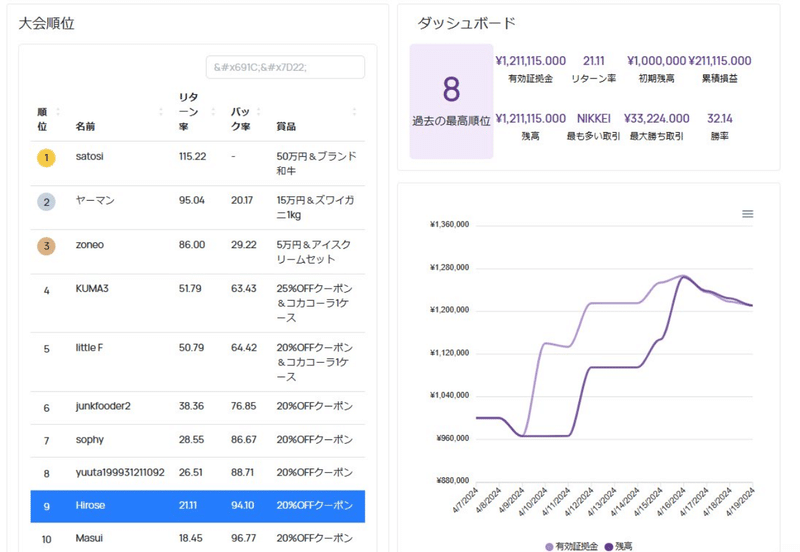Click Hirose's back rate 94.10
800x552 pixels.
click(242, 505)
